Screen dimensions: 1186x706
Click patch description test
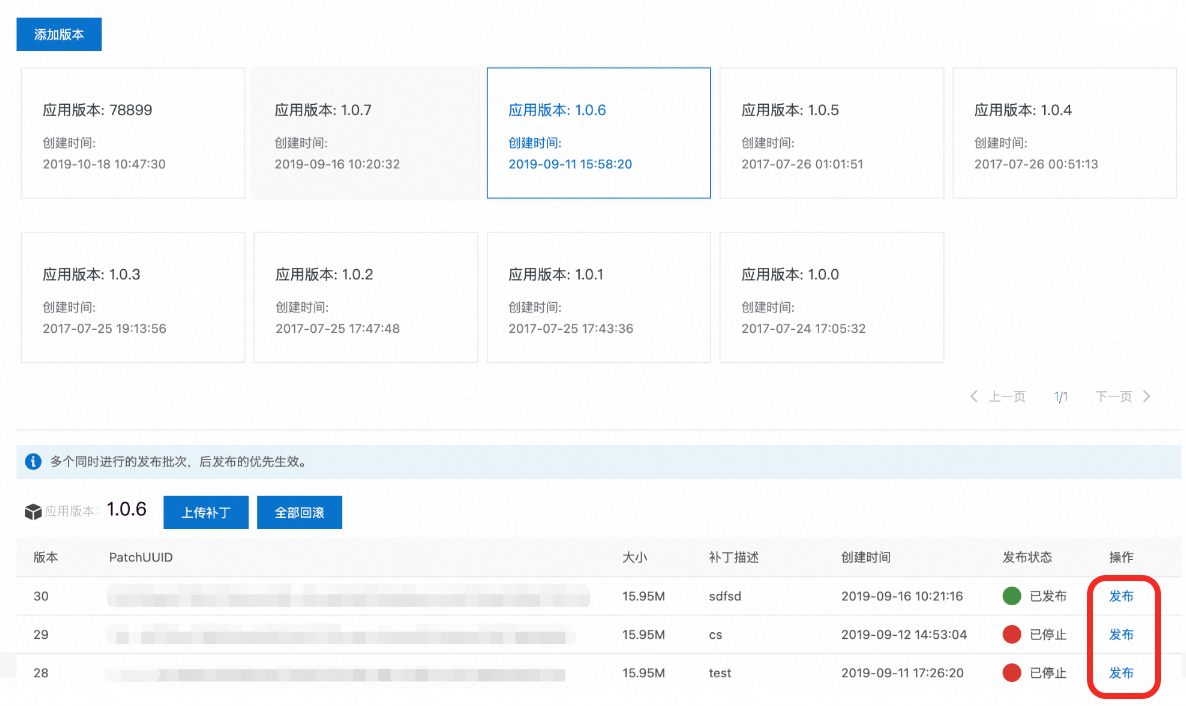pyautogui.click(x=720, y=673)
